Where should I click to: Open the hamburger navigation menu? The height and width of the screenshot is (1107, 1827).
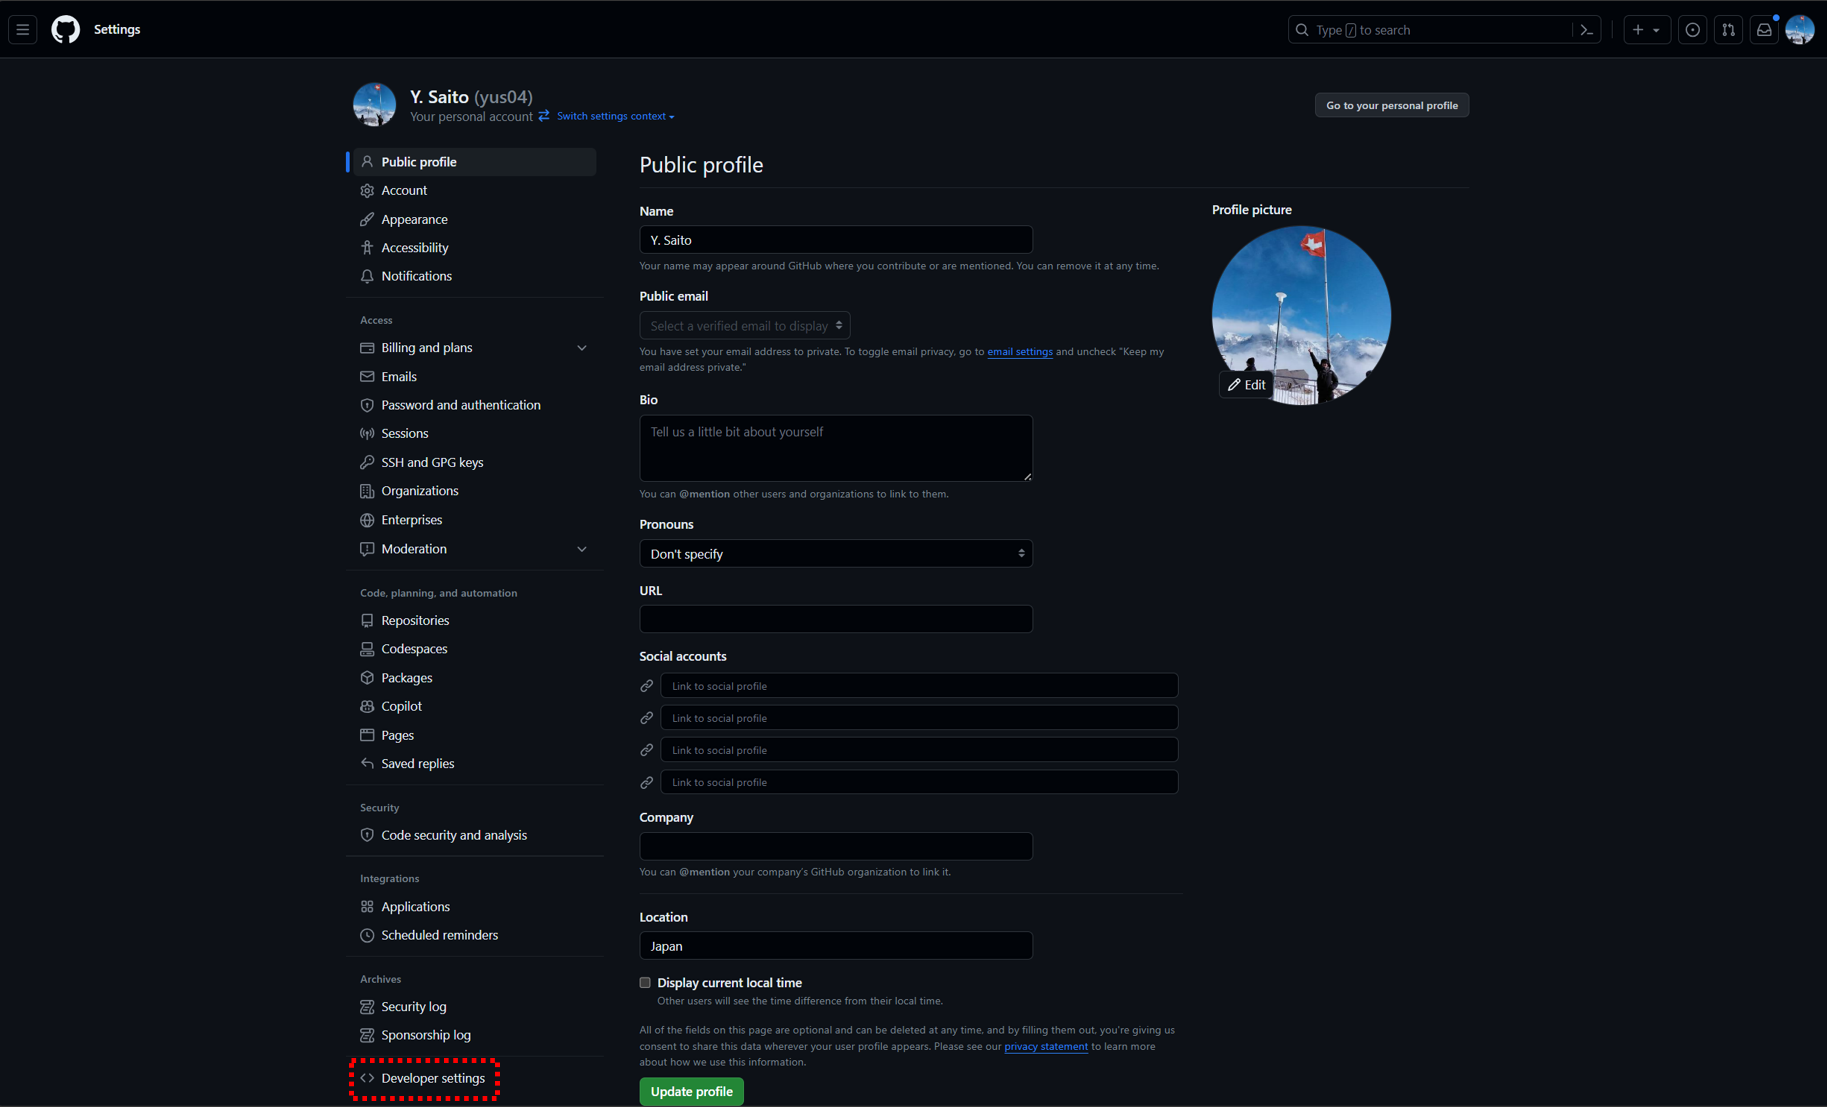[x=23, y=30]
